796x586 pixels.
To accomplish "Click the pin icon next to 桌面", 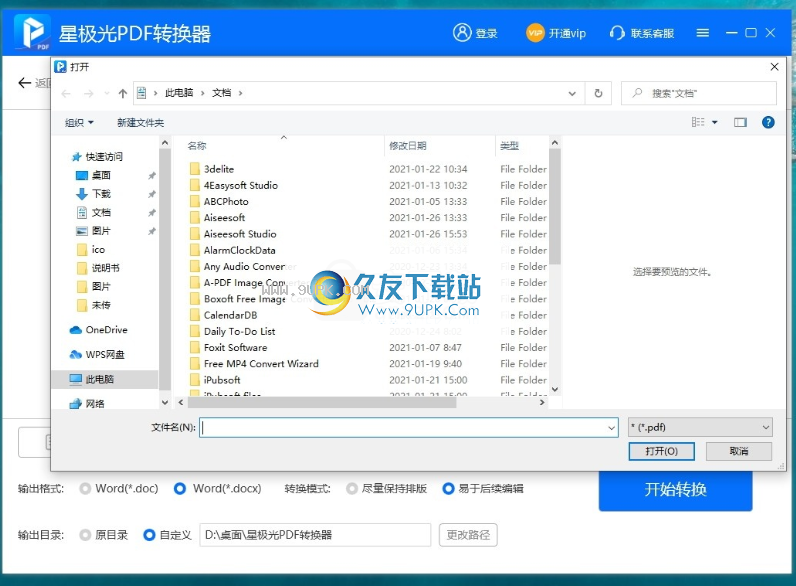I will coord(151,176).
